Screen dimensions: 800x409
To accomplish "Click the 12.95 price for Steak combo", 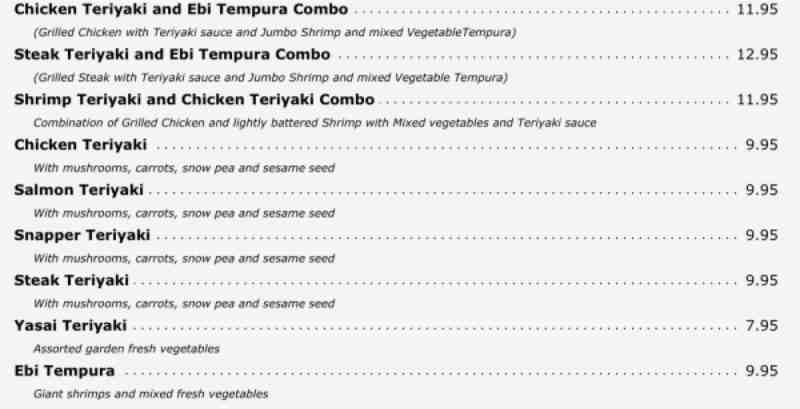I will click(x=757, y=55).
